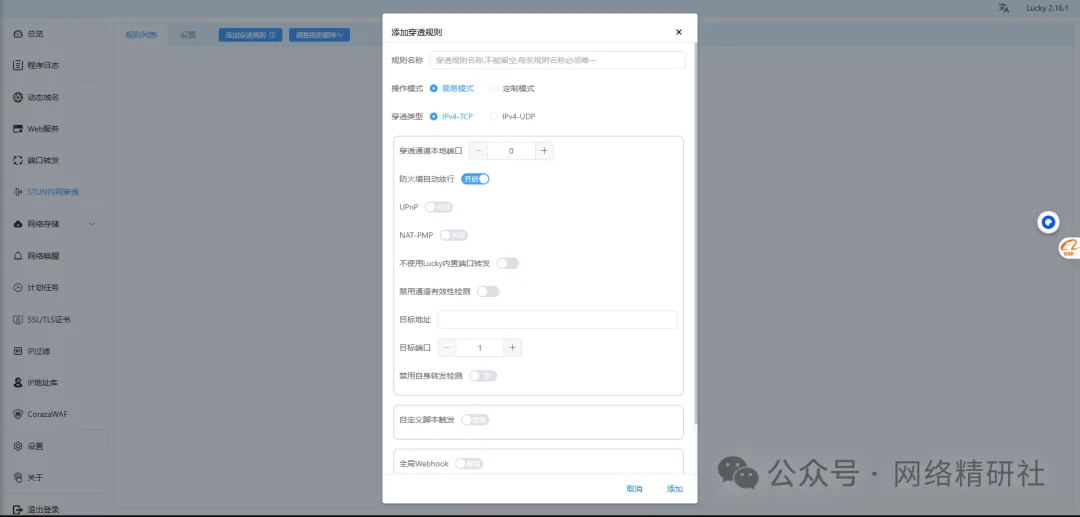Click 添加 to confirm the new rule

[674, 489]
